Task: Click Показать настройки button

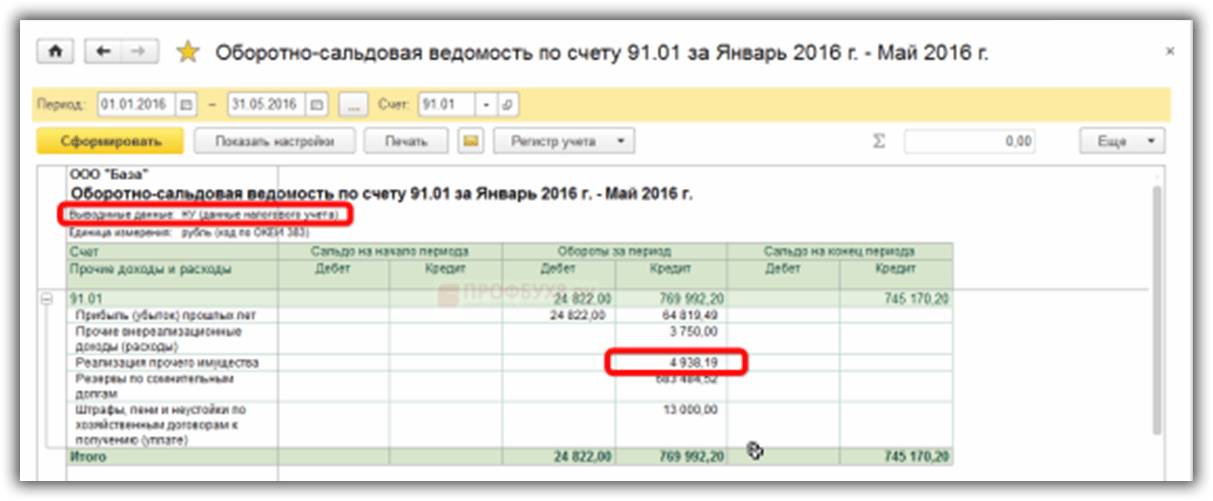Action: click(x=272, y=142)
